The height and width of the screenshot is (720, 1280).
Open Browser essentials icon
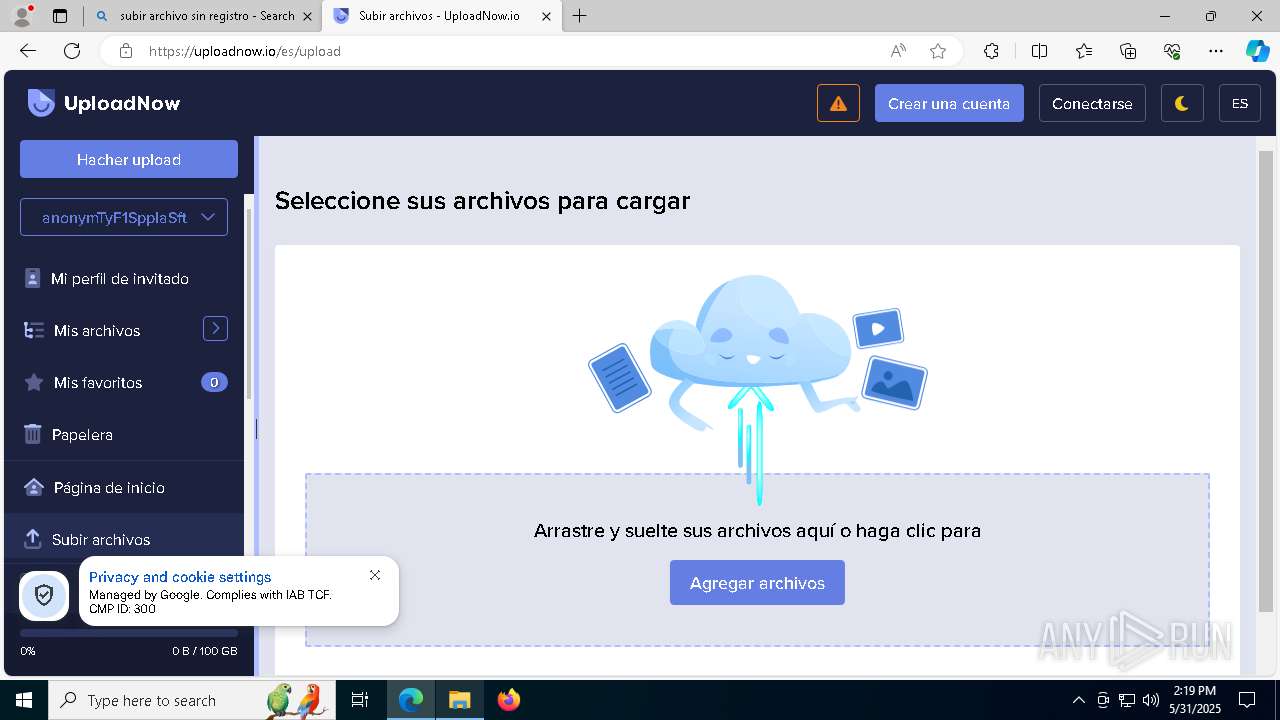1172,51
